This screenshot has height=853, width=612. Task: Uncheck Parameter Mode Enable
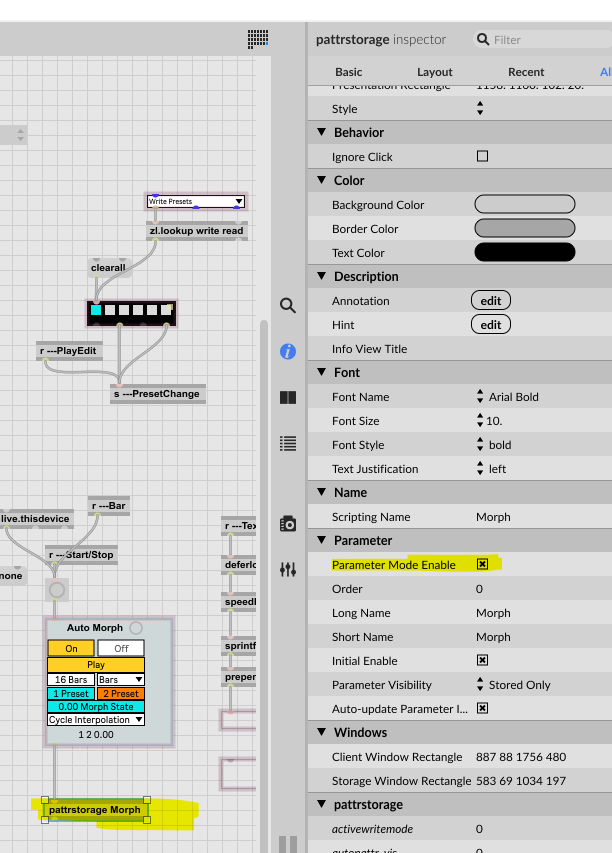(x=482, y=565)
